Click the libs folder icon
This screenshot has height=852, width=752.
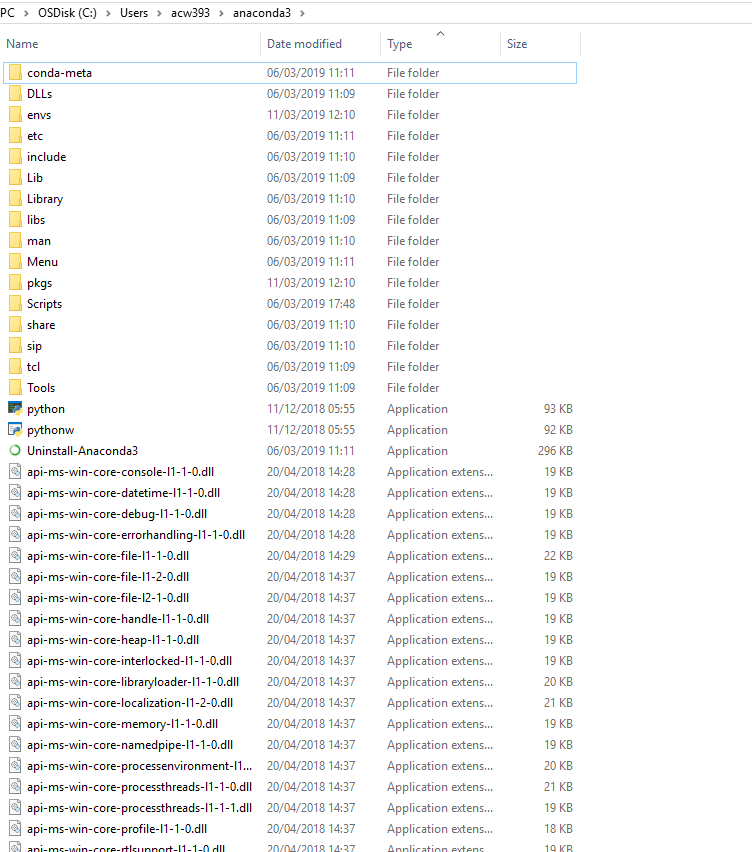tap(15, 220)
